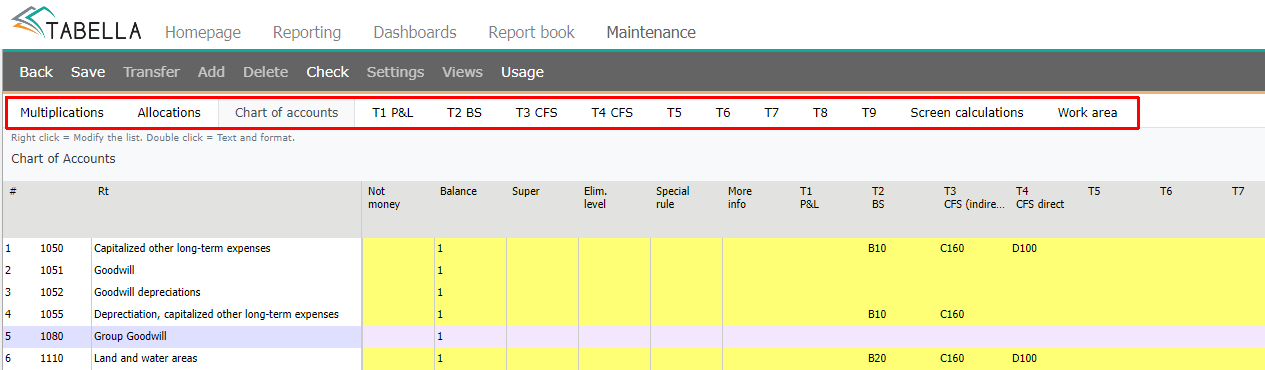This screenshot has width=1265, height=370.
Task: Switch to the T9 tab
Action: point(869,112)
